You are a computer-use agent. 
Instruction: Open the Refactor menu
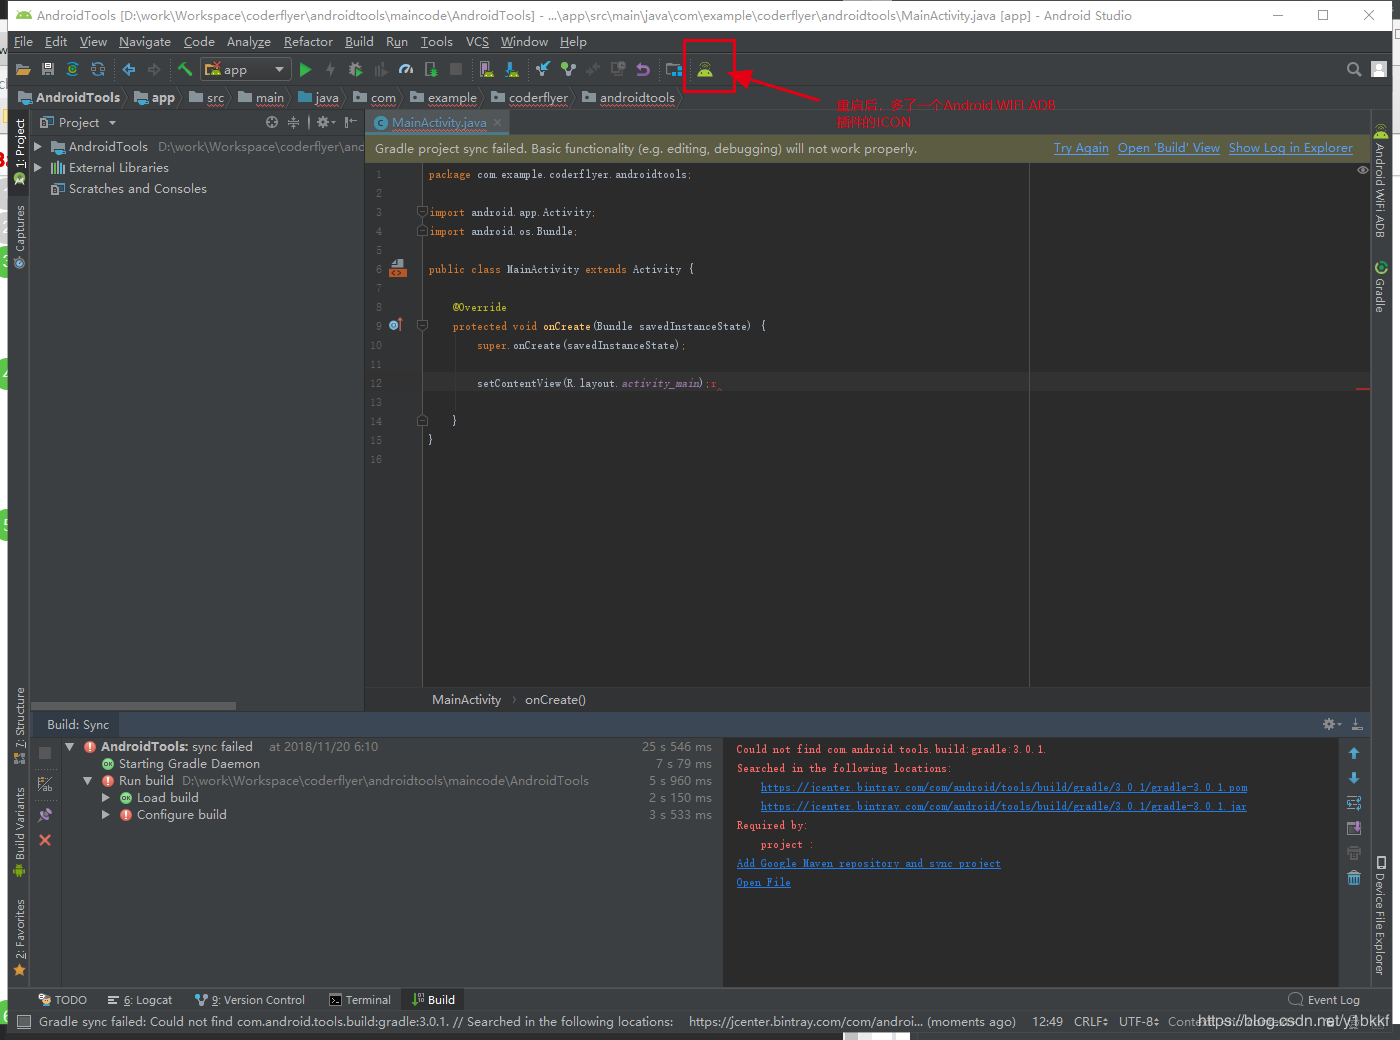pos(307,42)
